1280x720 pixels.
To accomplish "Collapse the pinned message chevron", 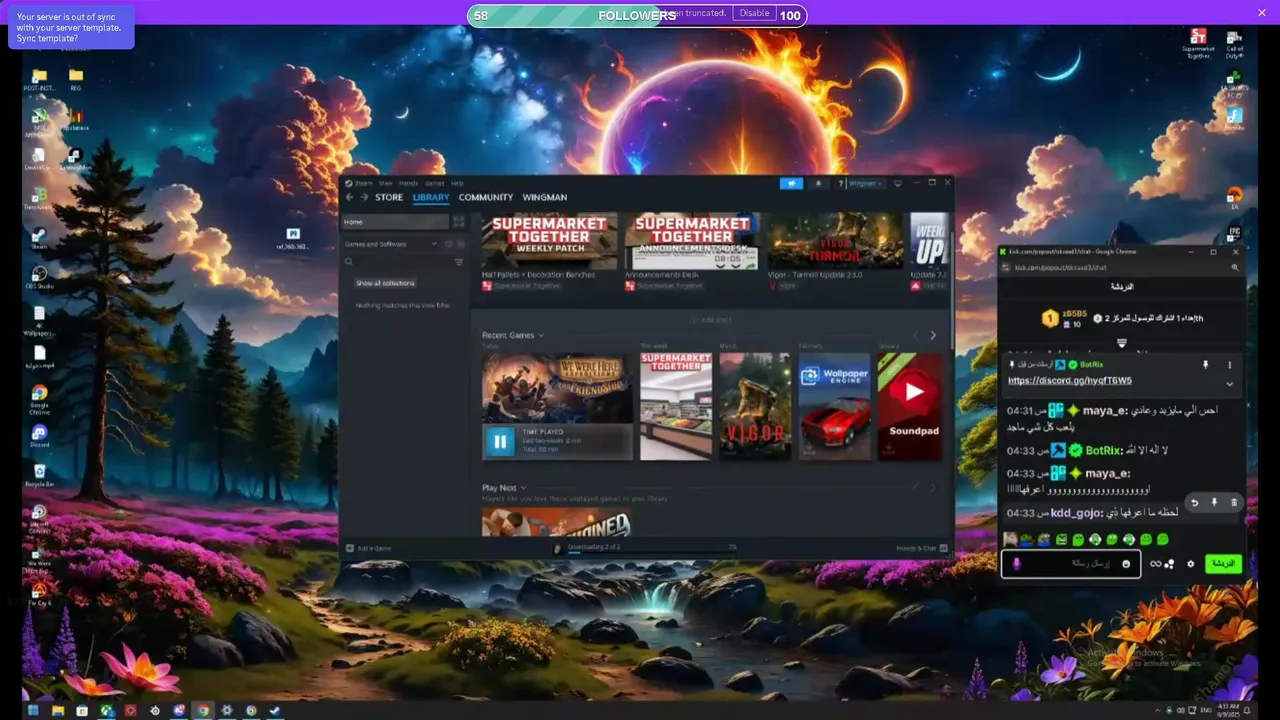I will pyautogui.click(x=1230, y=384).
